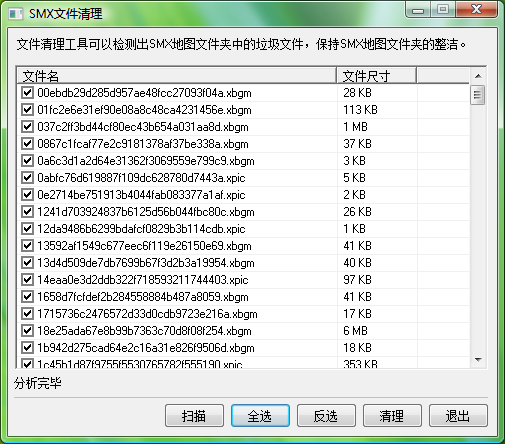Click the vertical scrollbar thumb
The width and height of the screenshot is (505, 444).
(x=477, y=95)
